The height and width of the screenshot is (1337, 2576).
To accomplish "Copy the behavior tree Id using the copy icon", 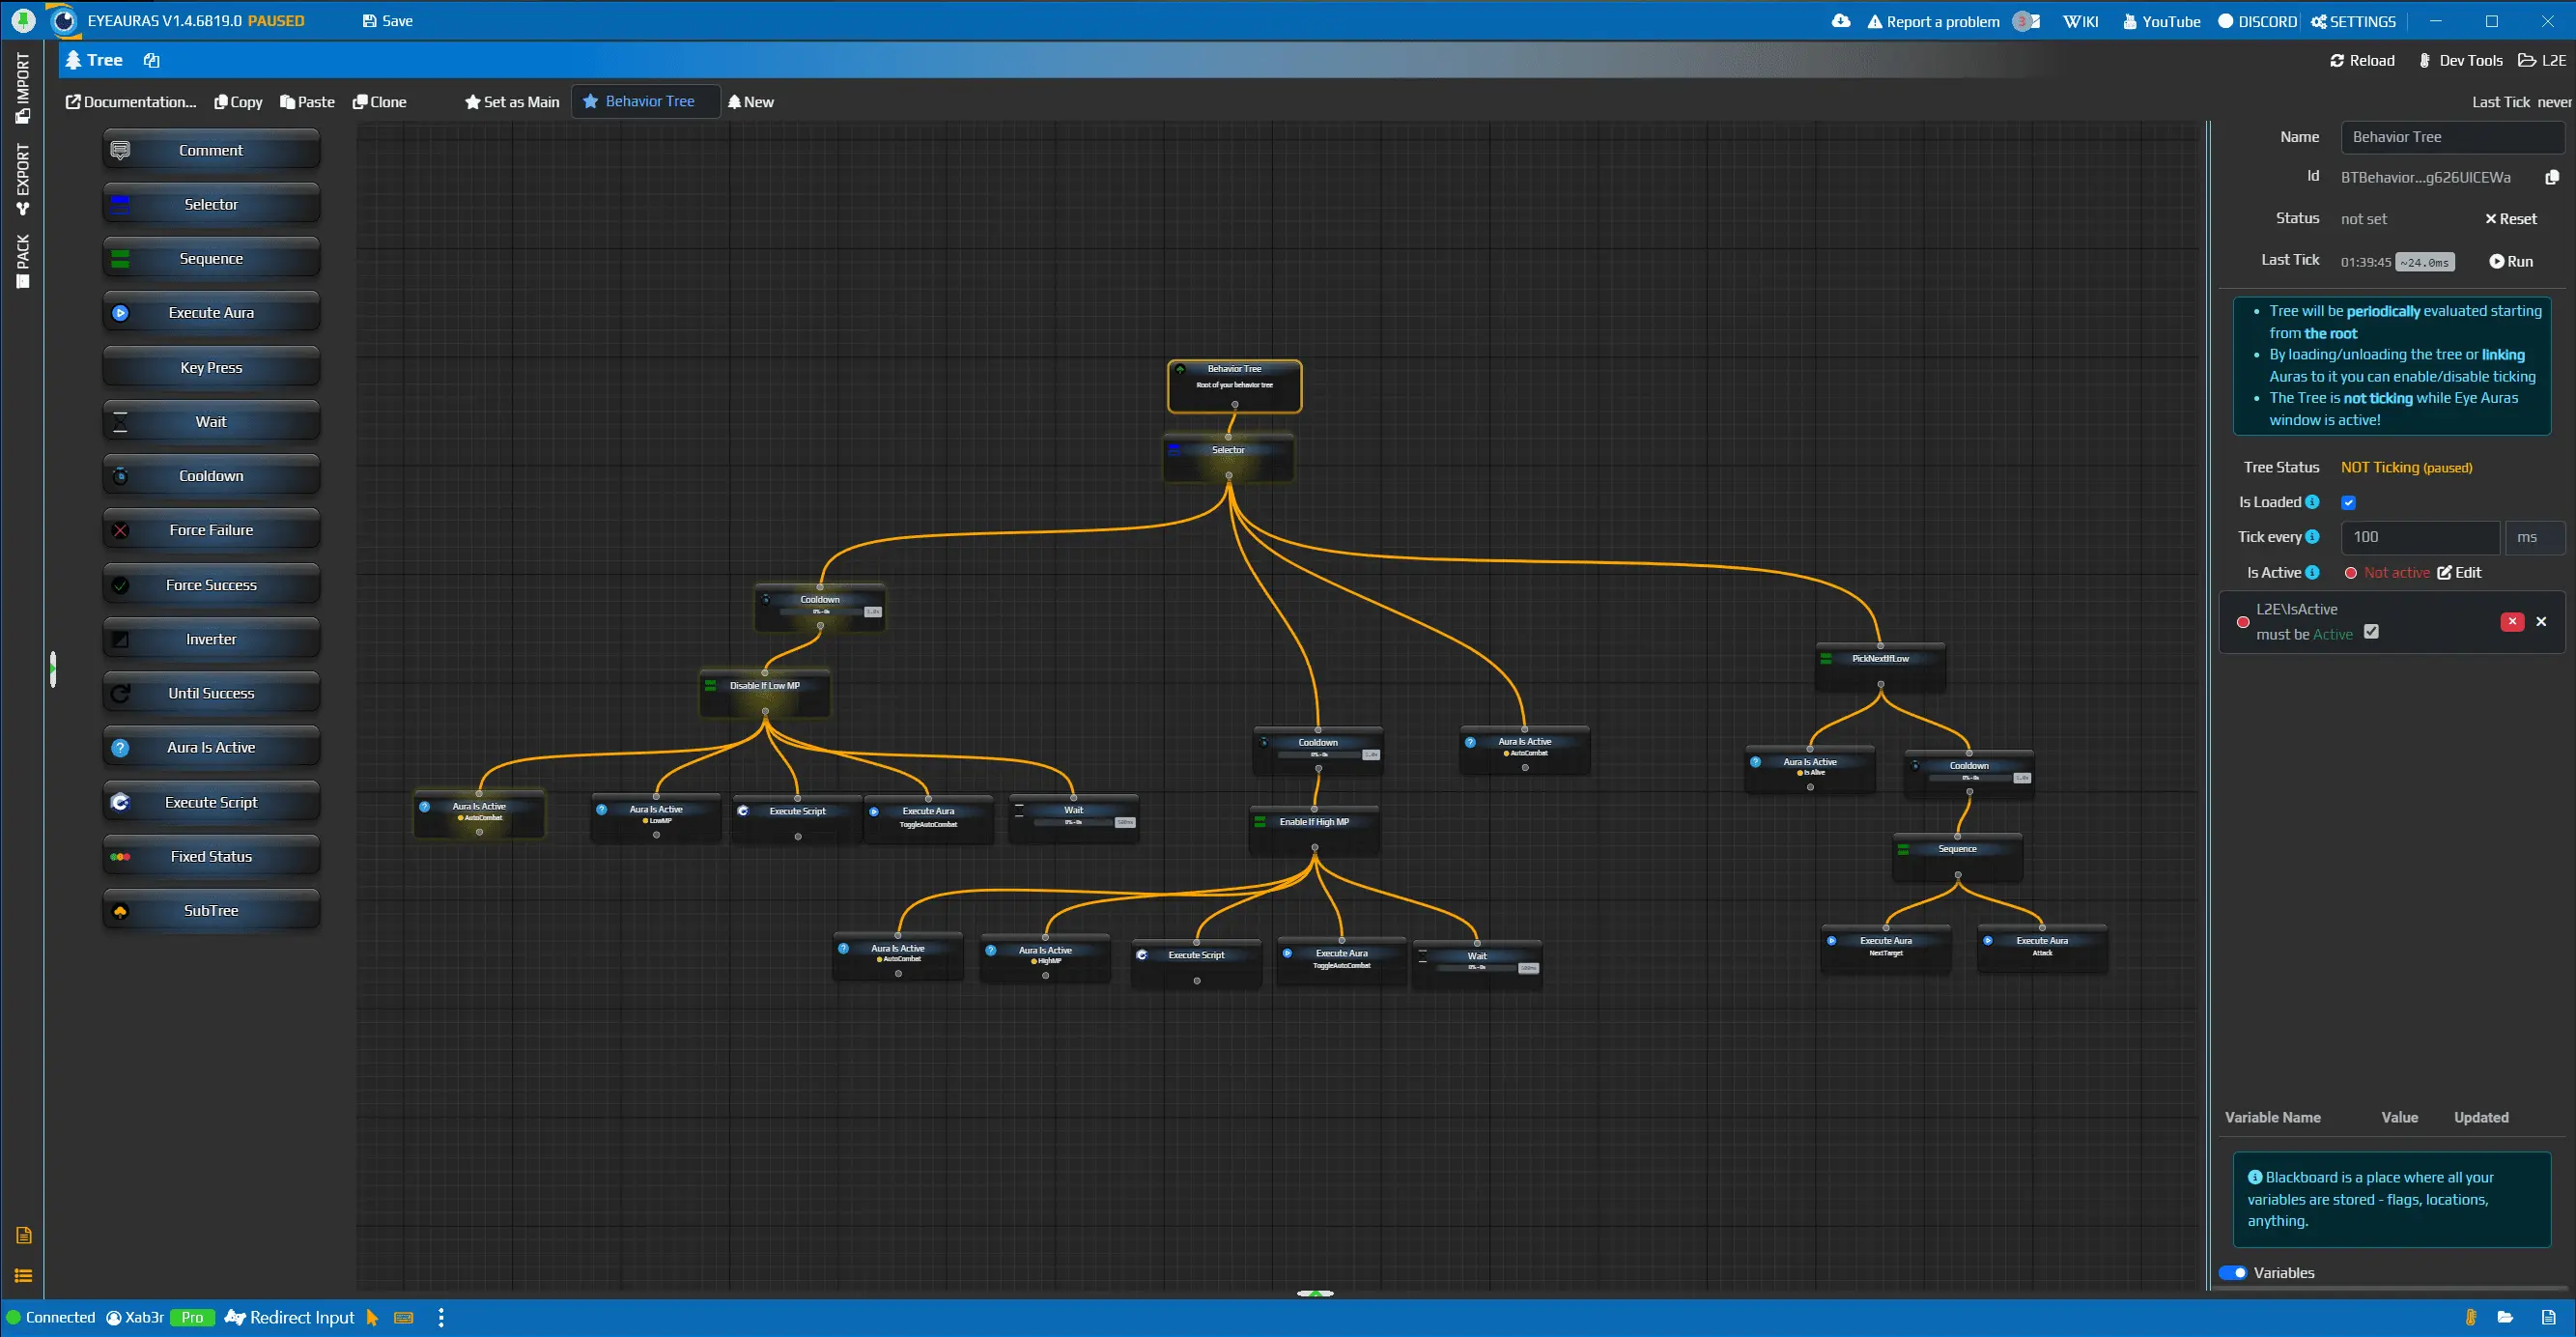I will (x=2552, y=176).
